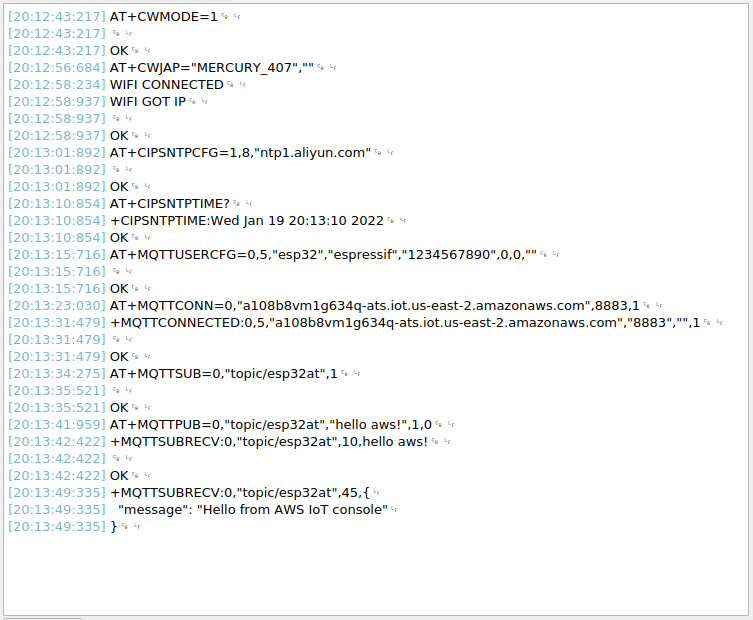Image resolution: width=753 pixels, height=620 pixels.
Task: Click the WIFI CONNECTED response line
Action: coord(167,85)
